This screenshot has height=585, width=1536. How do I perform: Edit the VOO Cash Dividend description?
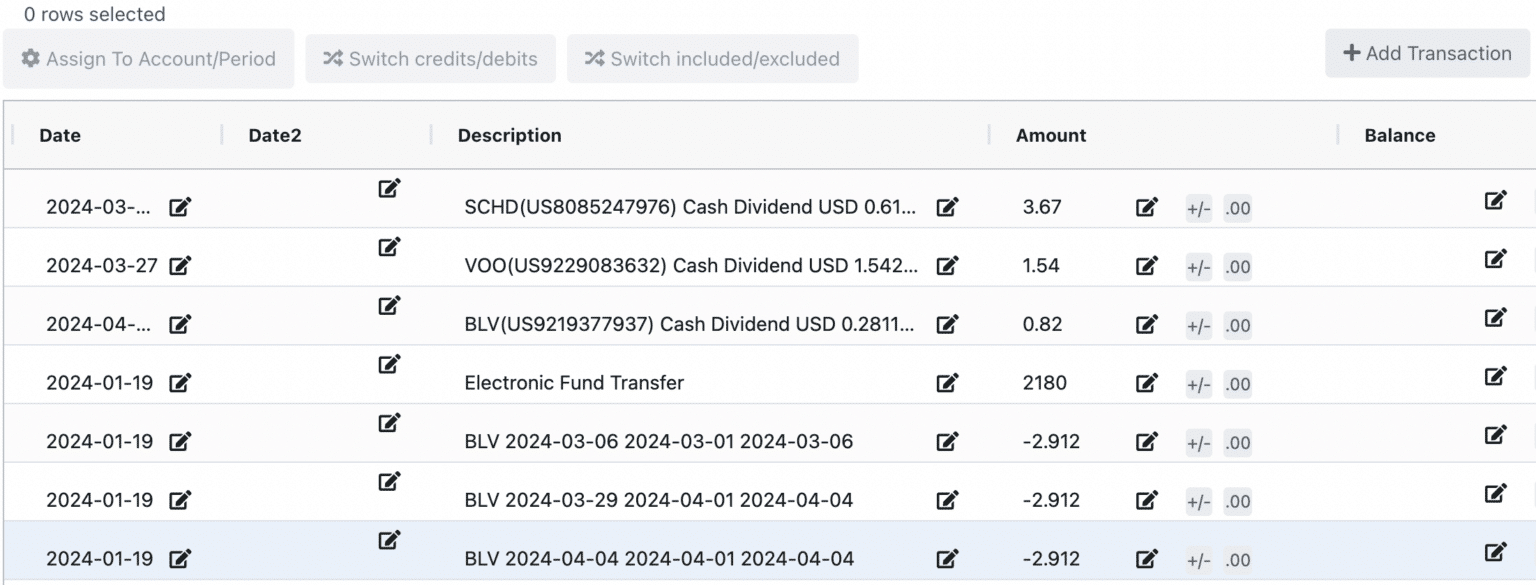946,266
